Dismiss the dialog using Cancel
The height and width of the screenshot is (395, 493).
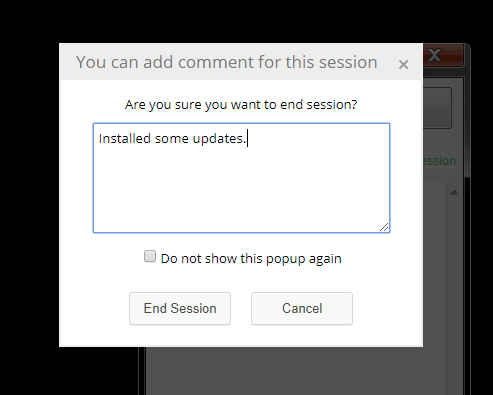tap(302, 308)
